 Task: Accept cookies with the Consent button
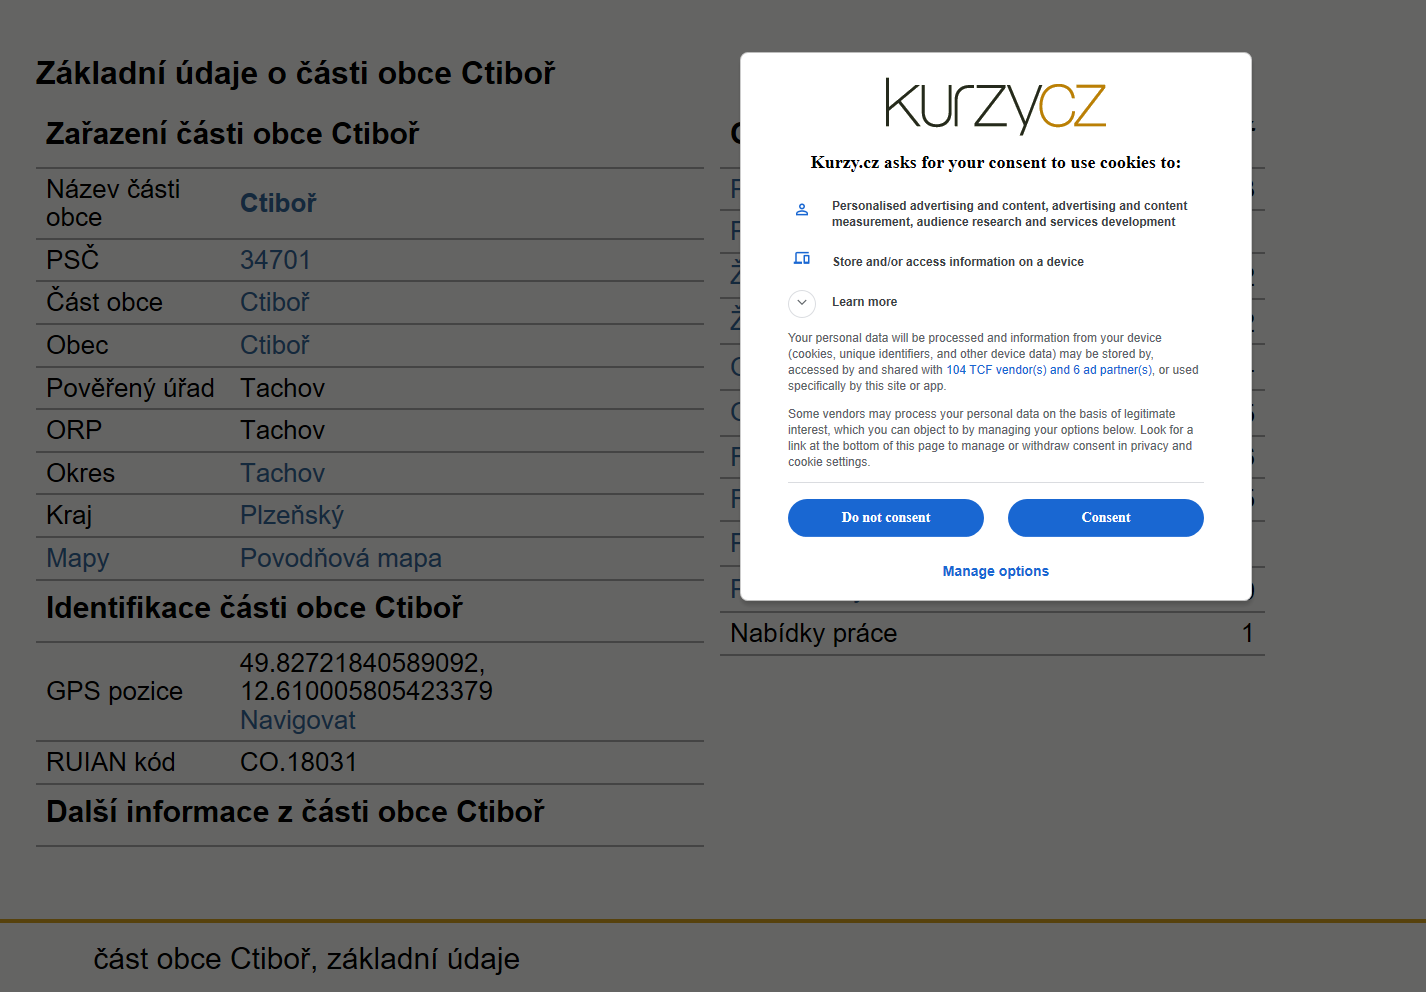pos(1105,518)
